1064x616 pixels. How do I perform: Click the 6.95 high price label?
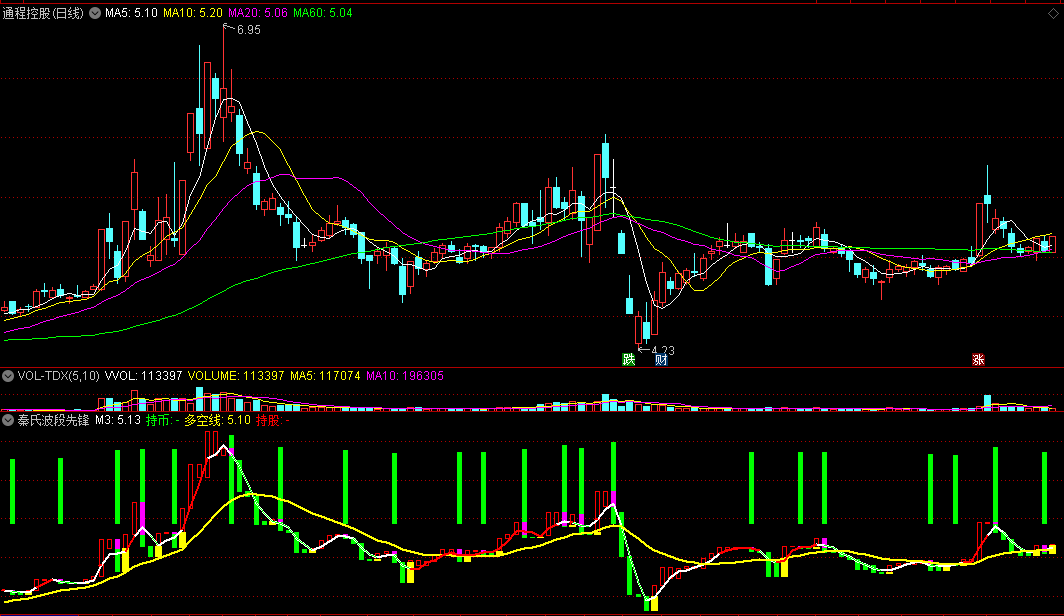click(x=248, y=30)
